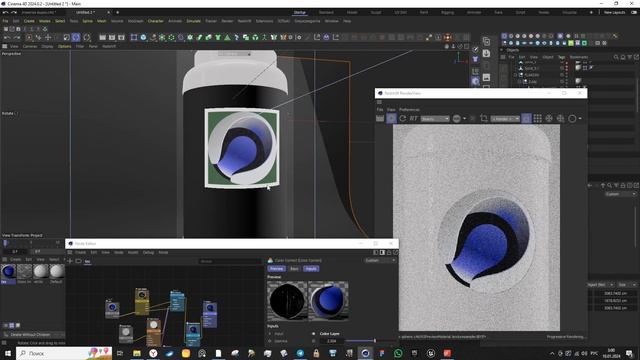Open the Character menu in main menu bar

156,21
